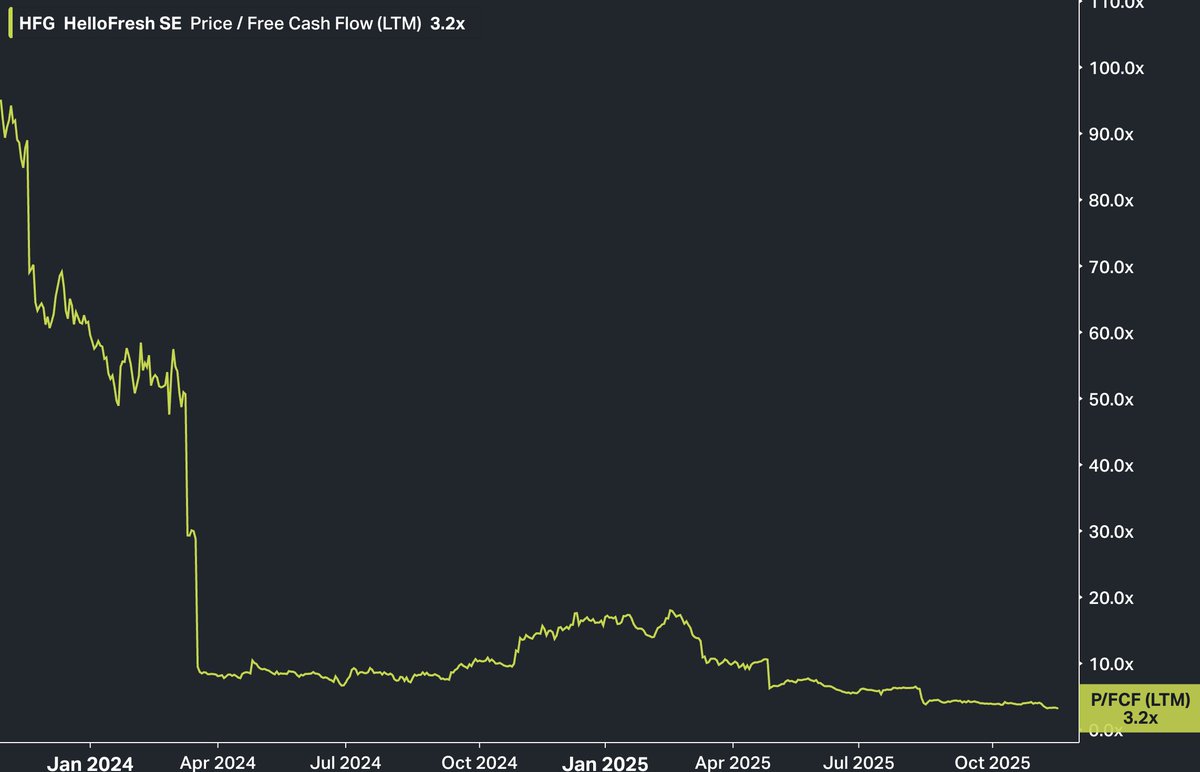Click the 20.0x y-axis label
This screenshot has width=1200, height=772.
(x=1111, y=598)
